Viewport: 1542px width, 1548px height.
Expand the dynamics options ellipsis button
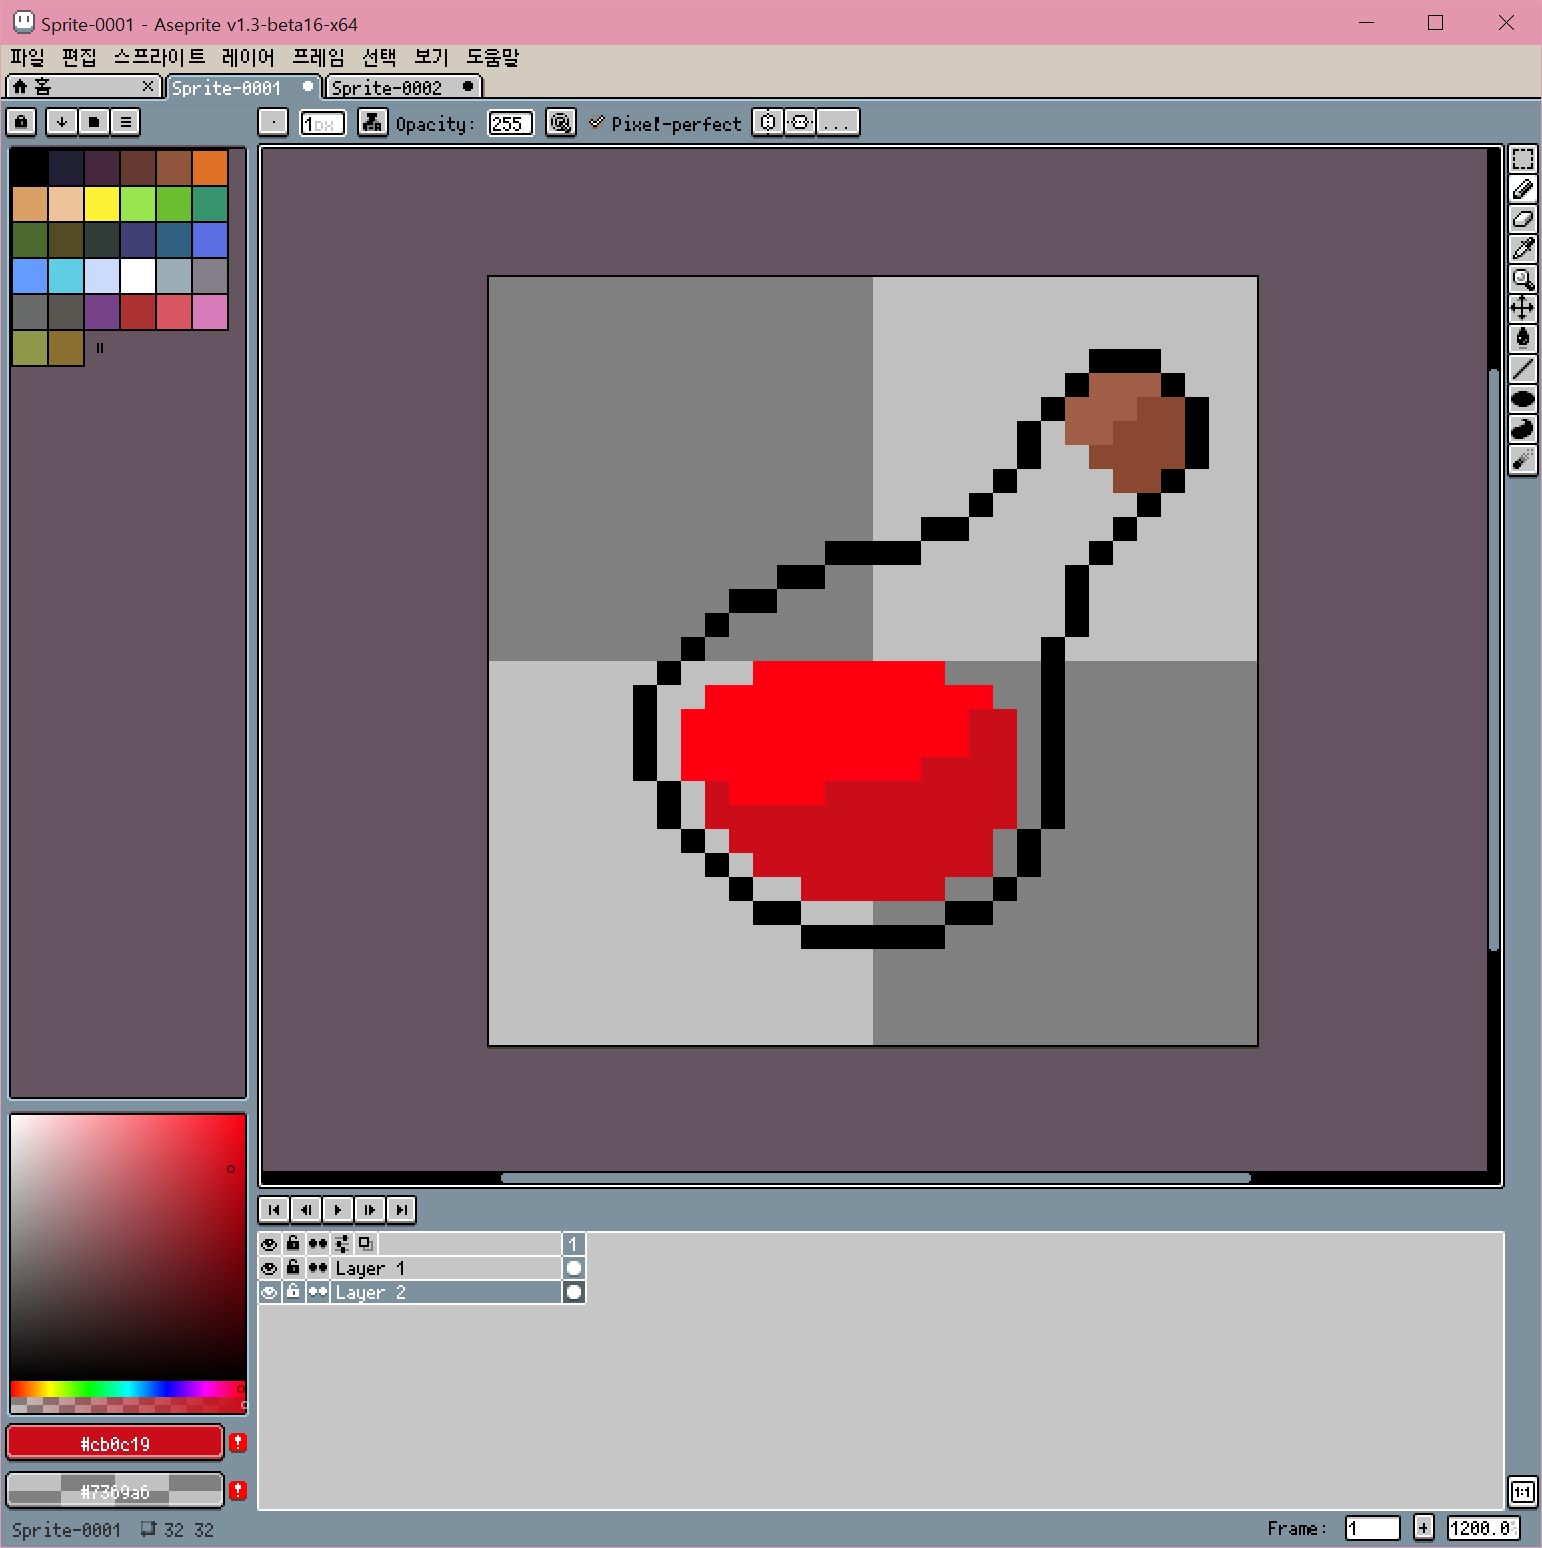(x=838, y=123)
